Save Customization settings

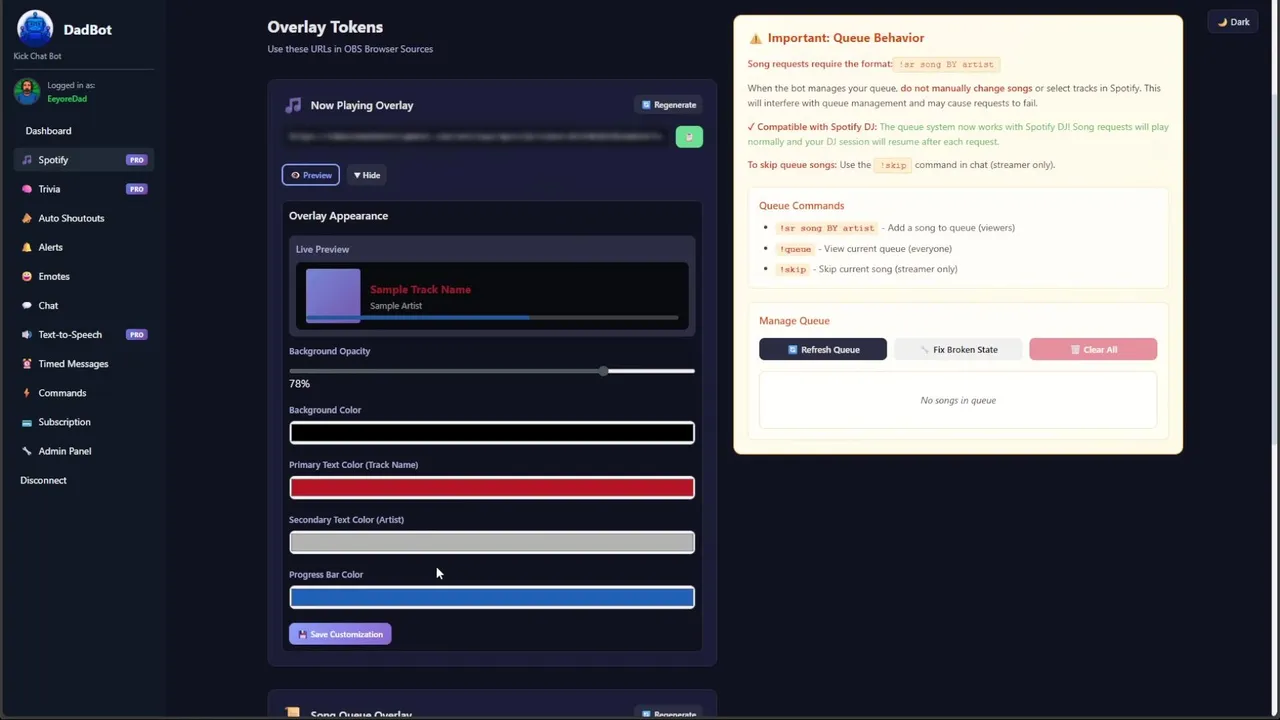point(340,634)
